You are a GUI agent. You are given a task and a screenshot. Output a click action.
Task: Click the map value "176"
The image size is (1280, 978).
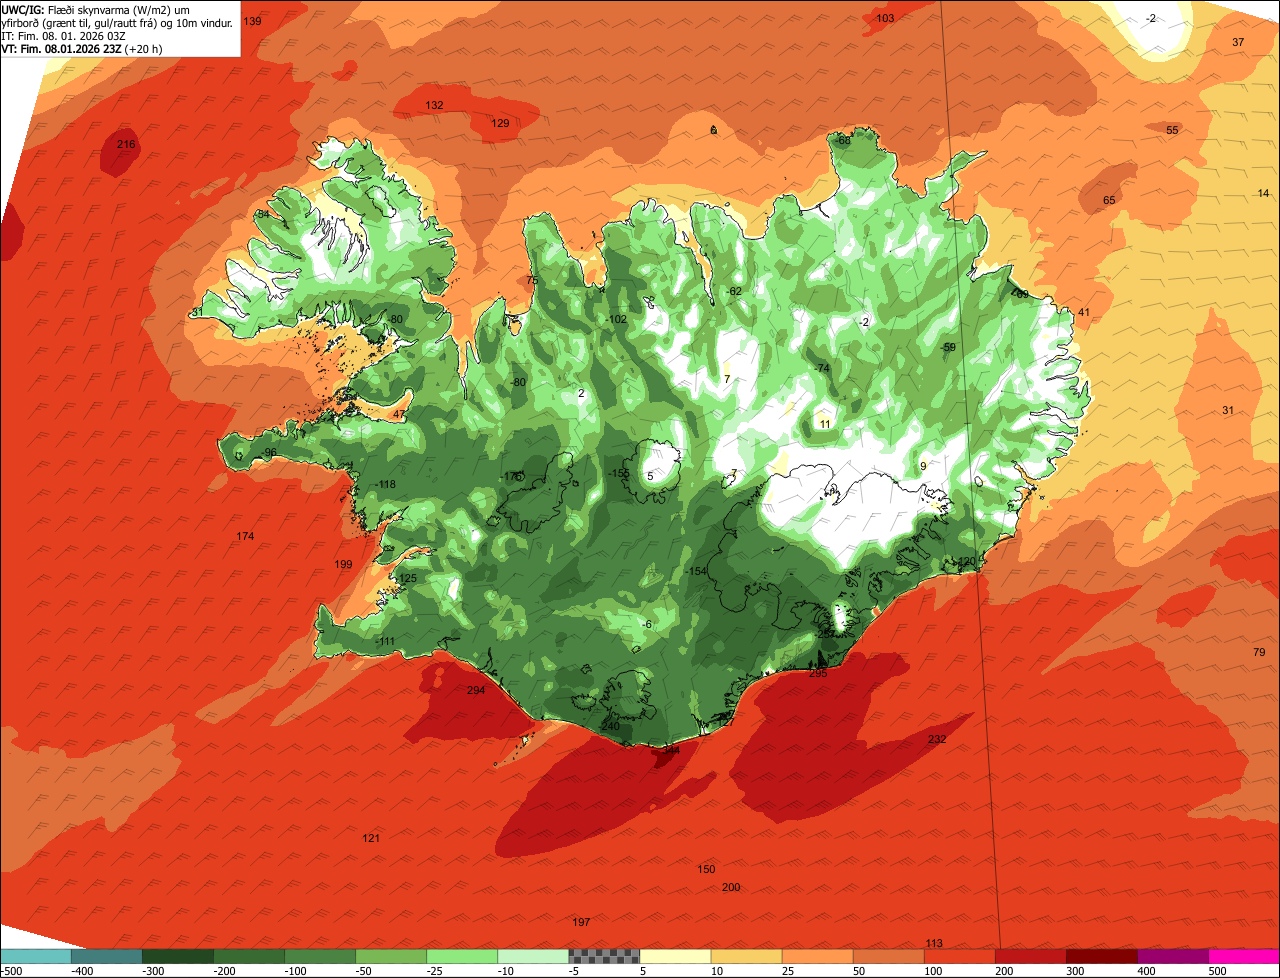pyautogui.click(x=513, y=476)
